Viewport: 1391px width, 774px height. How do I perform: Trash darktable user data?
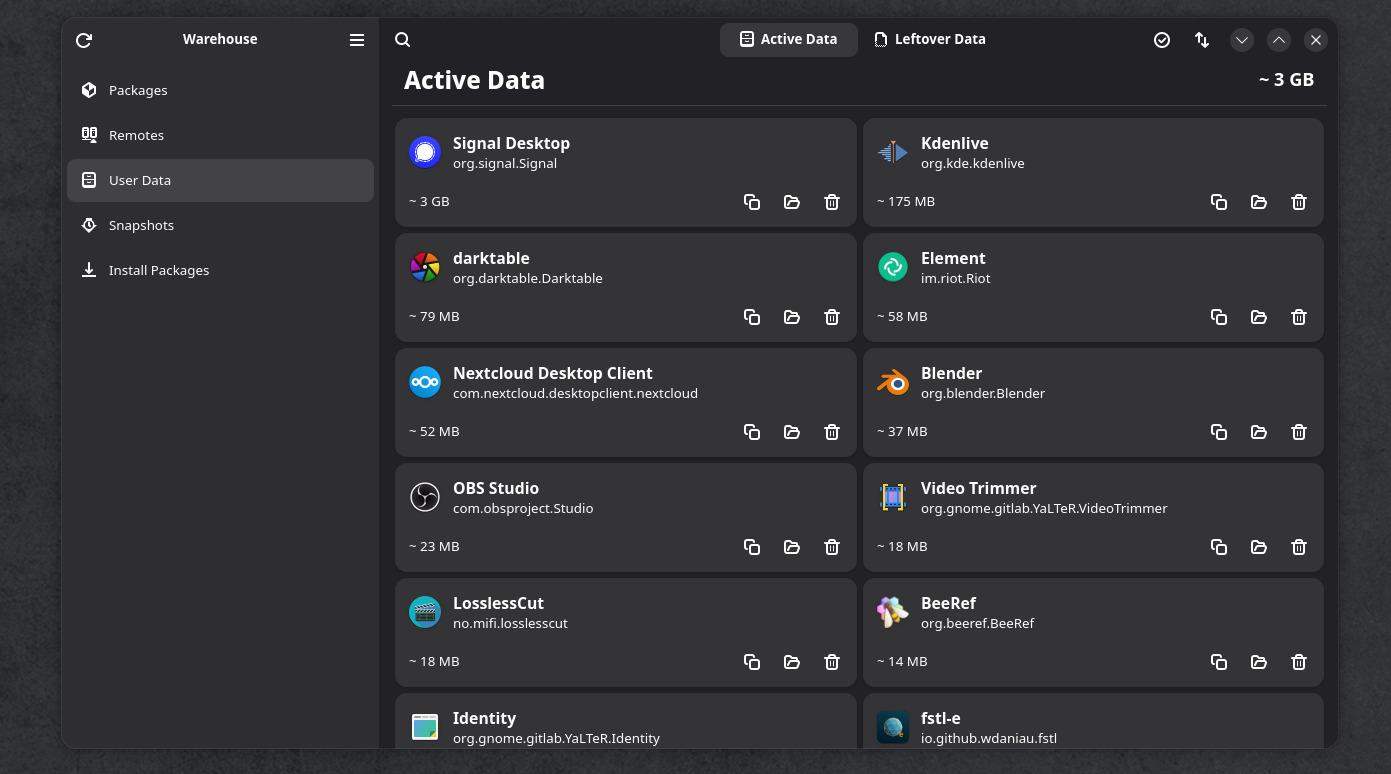832,317
